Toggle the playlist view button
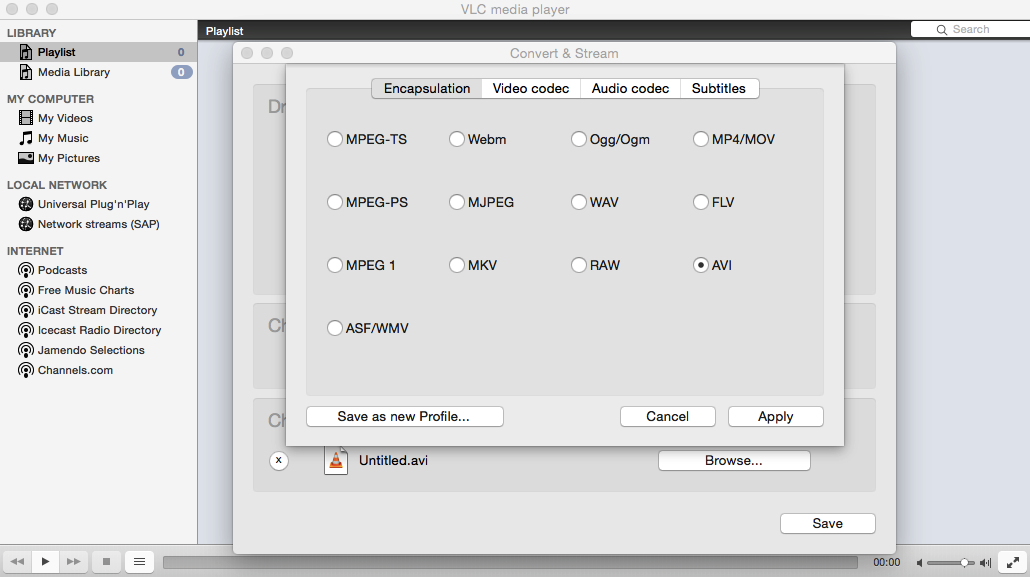1030x577 pixels. (139, 562)
